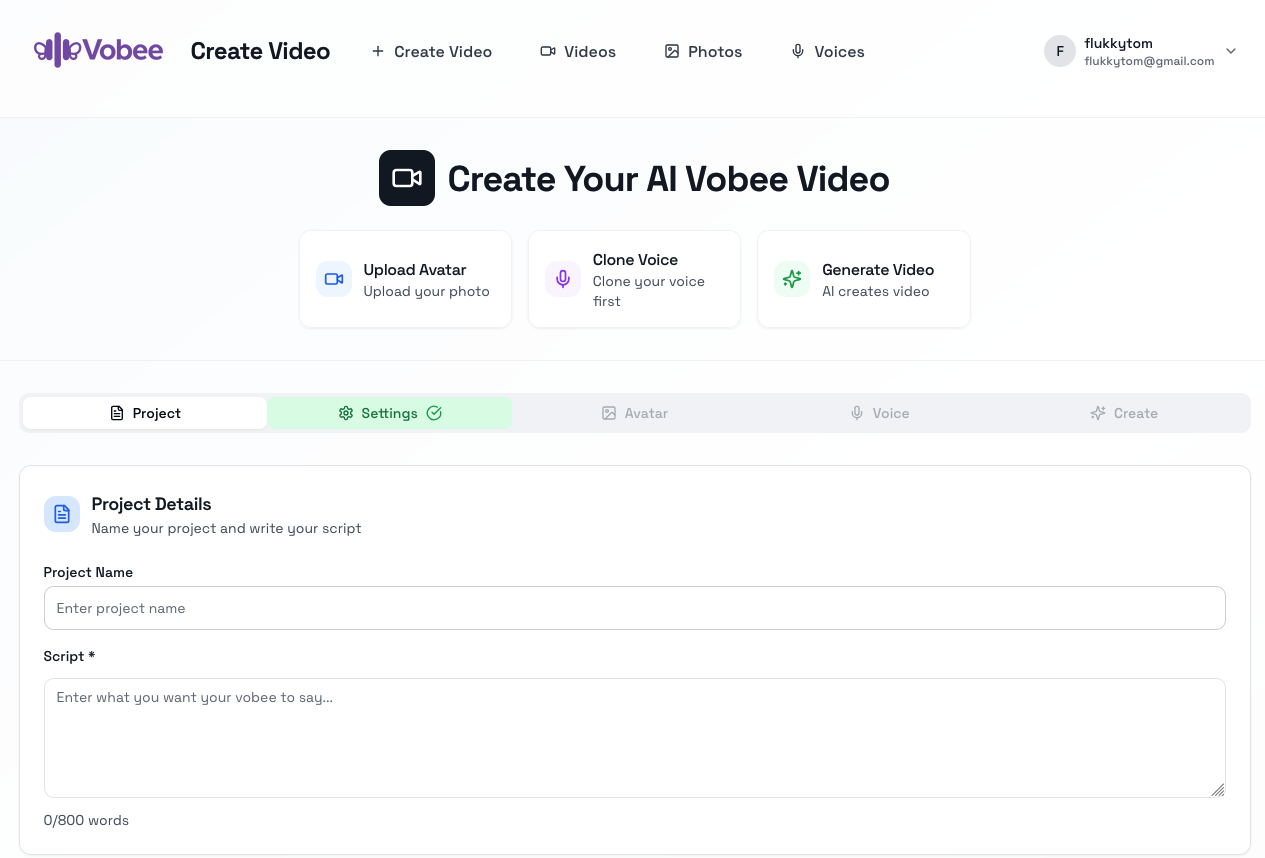Click the black video camera hero icon
Viewport: 1265px width, 858px height.
point(407,178)
